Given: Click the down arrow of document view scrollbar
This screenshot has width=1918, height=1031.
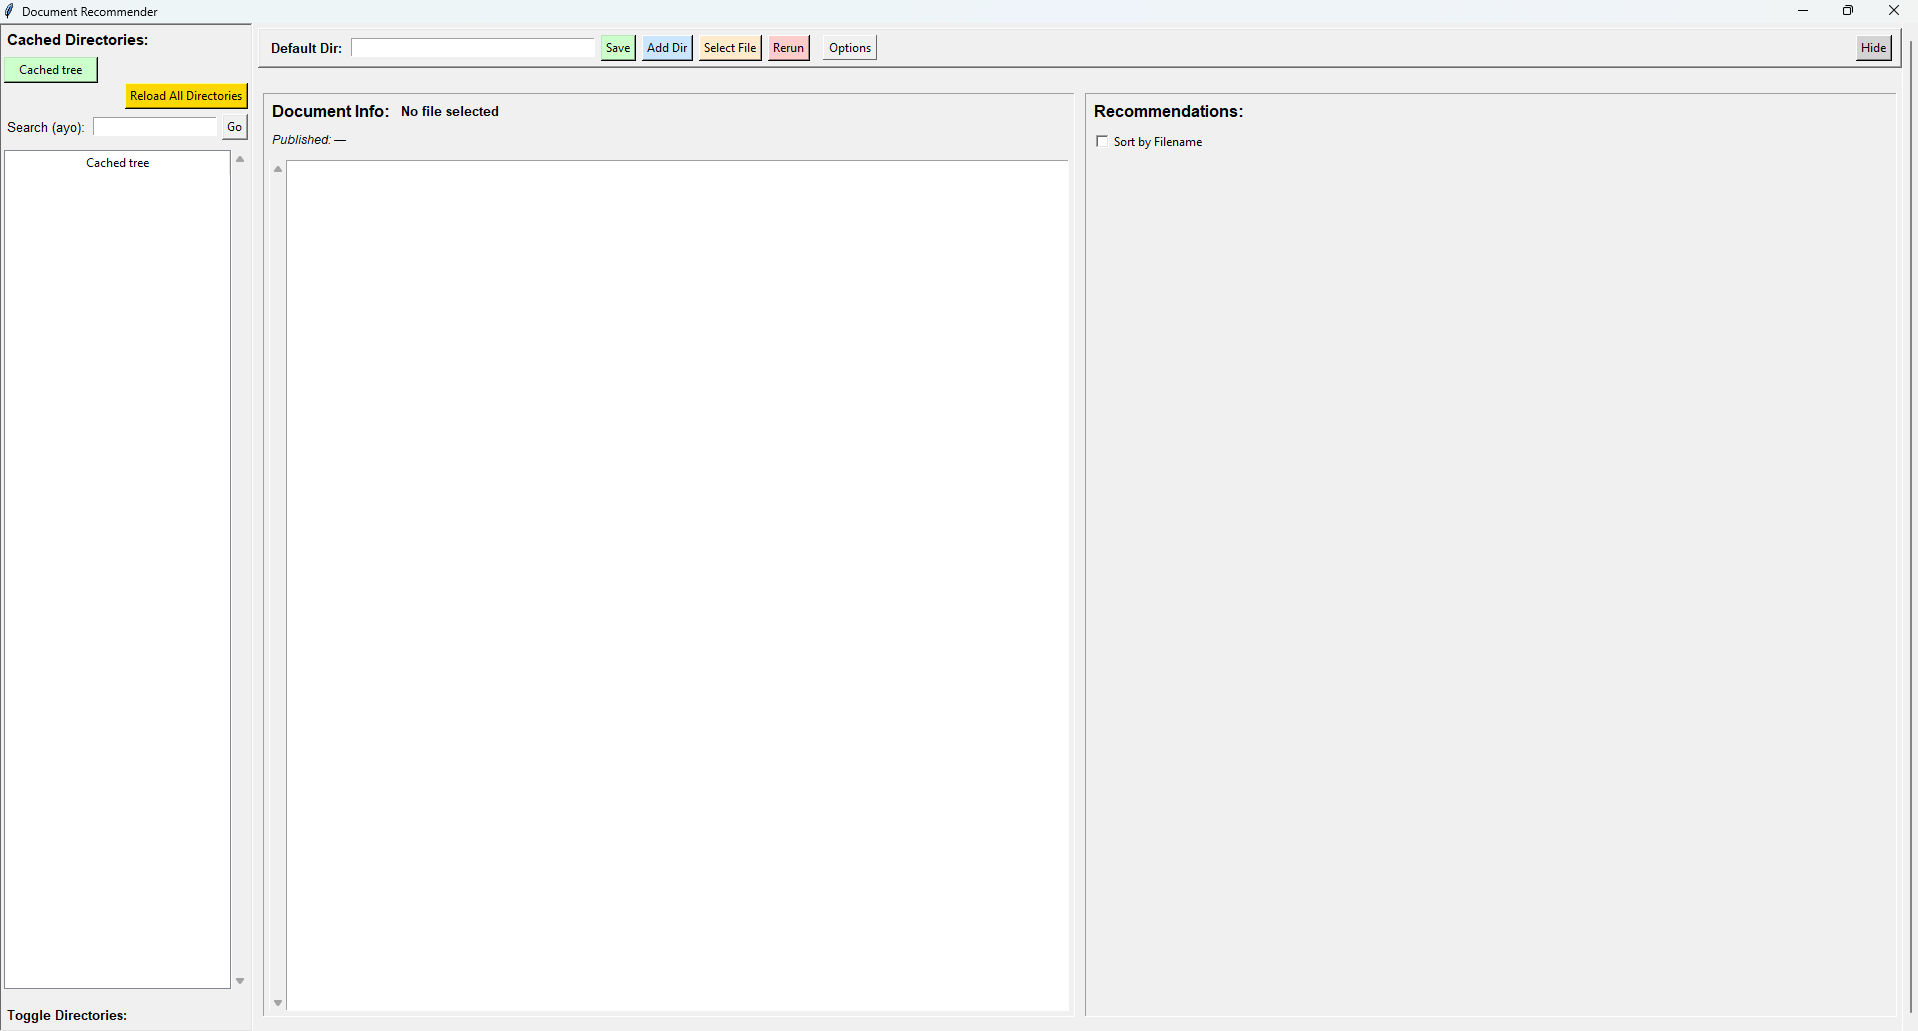Looking at the screenshot, I should point(277,1002).
